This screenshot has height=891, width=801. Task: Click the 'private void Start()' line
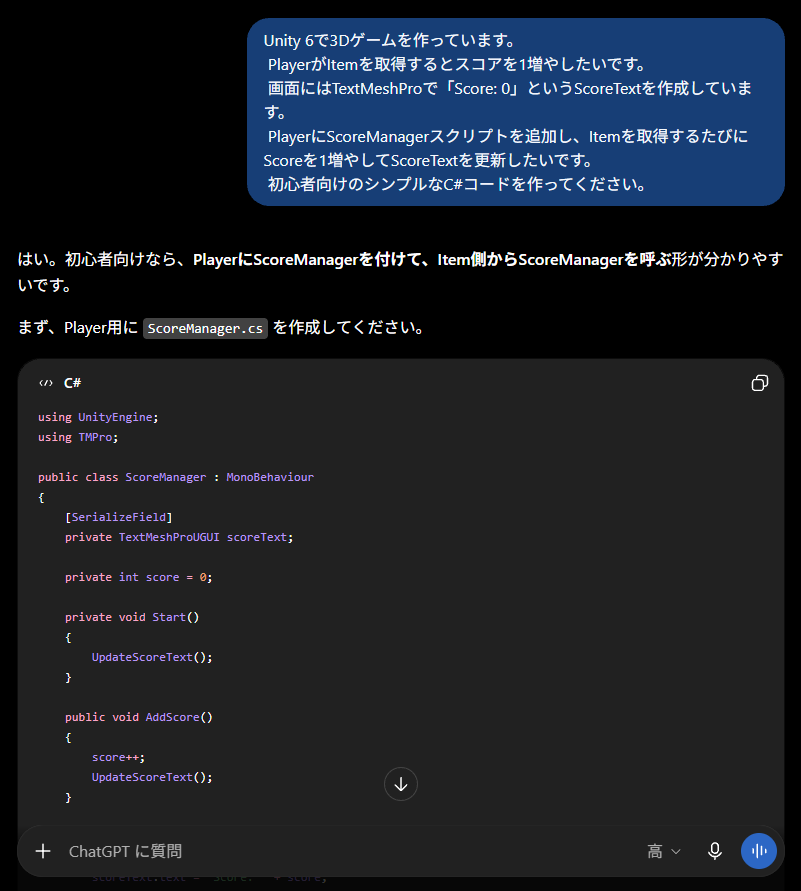[x=132, y=617]
